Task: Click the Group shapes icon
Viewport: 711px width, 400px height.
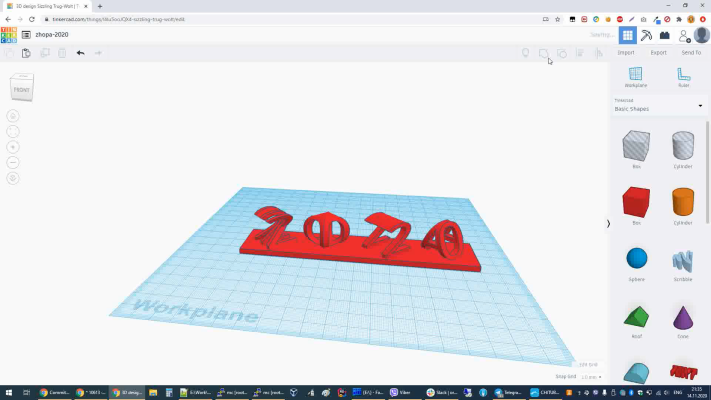Action: (x=543, y=54)
